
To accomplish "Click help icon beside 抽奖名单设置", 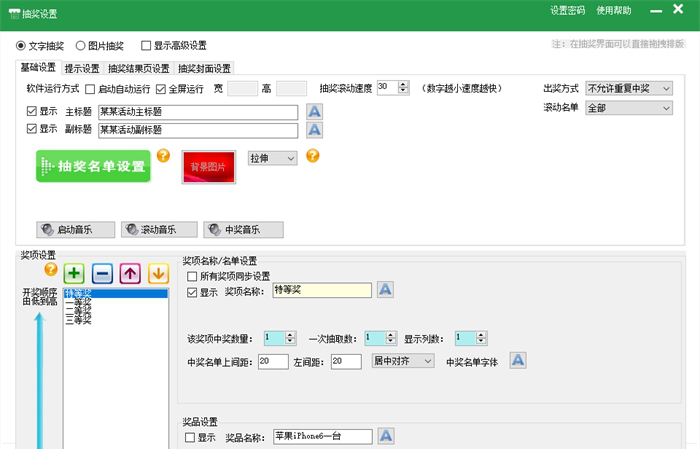I will [163, 155].
